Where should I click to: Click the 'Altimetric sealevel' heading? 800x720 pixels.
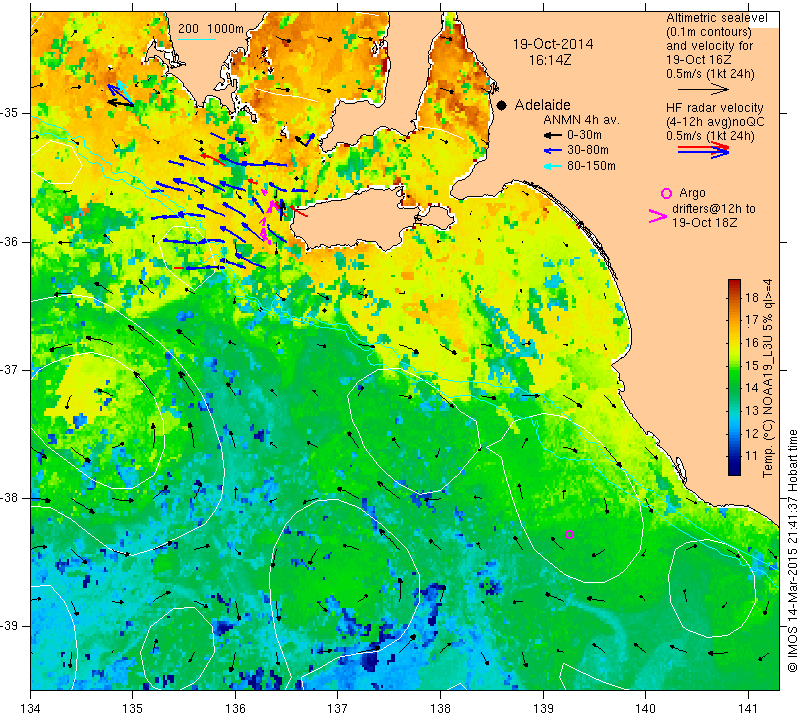[717, 18]
